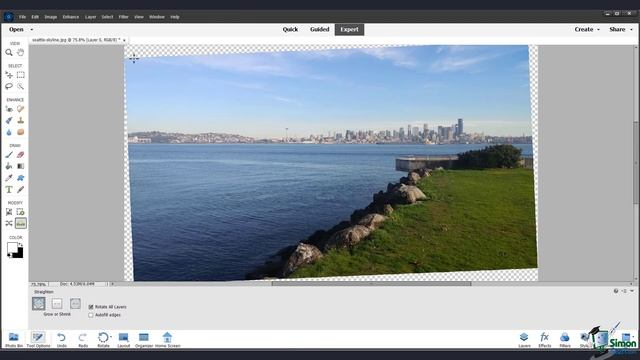Collapse the Tool Options panel arrow

point(632,291)
